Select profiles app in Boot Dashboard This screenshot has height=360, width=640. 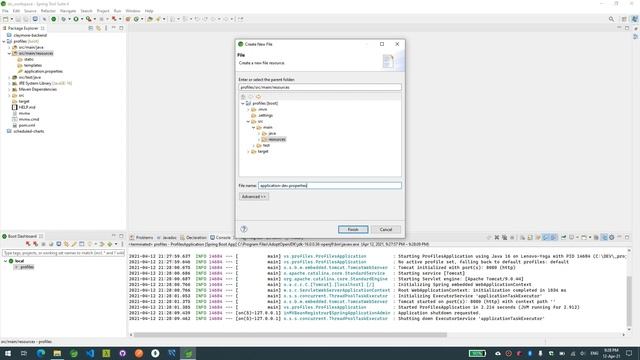tap(27, 267)
